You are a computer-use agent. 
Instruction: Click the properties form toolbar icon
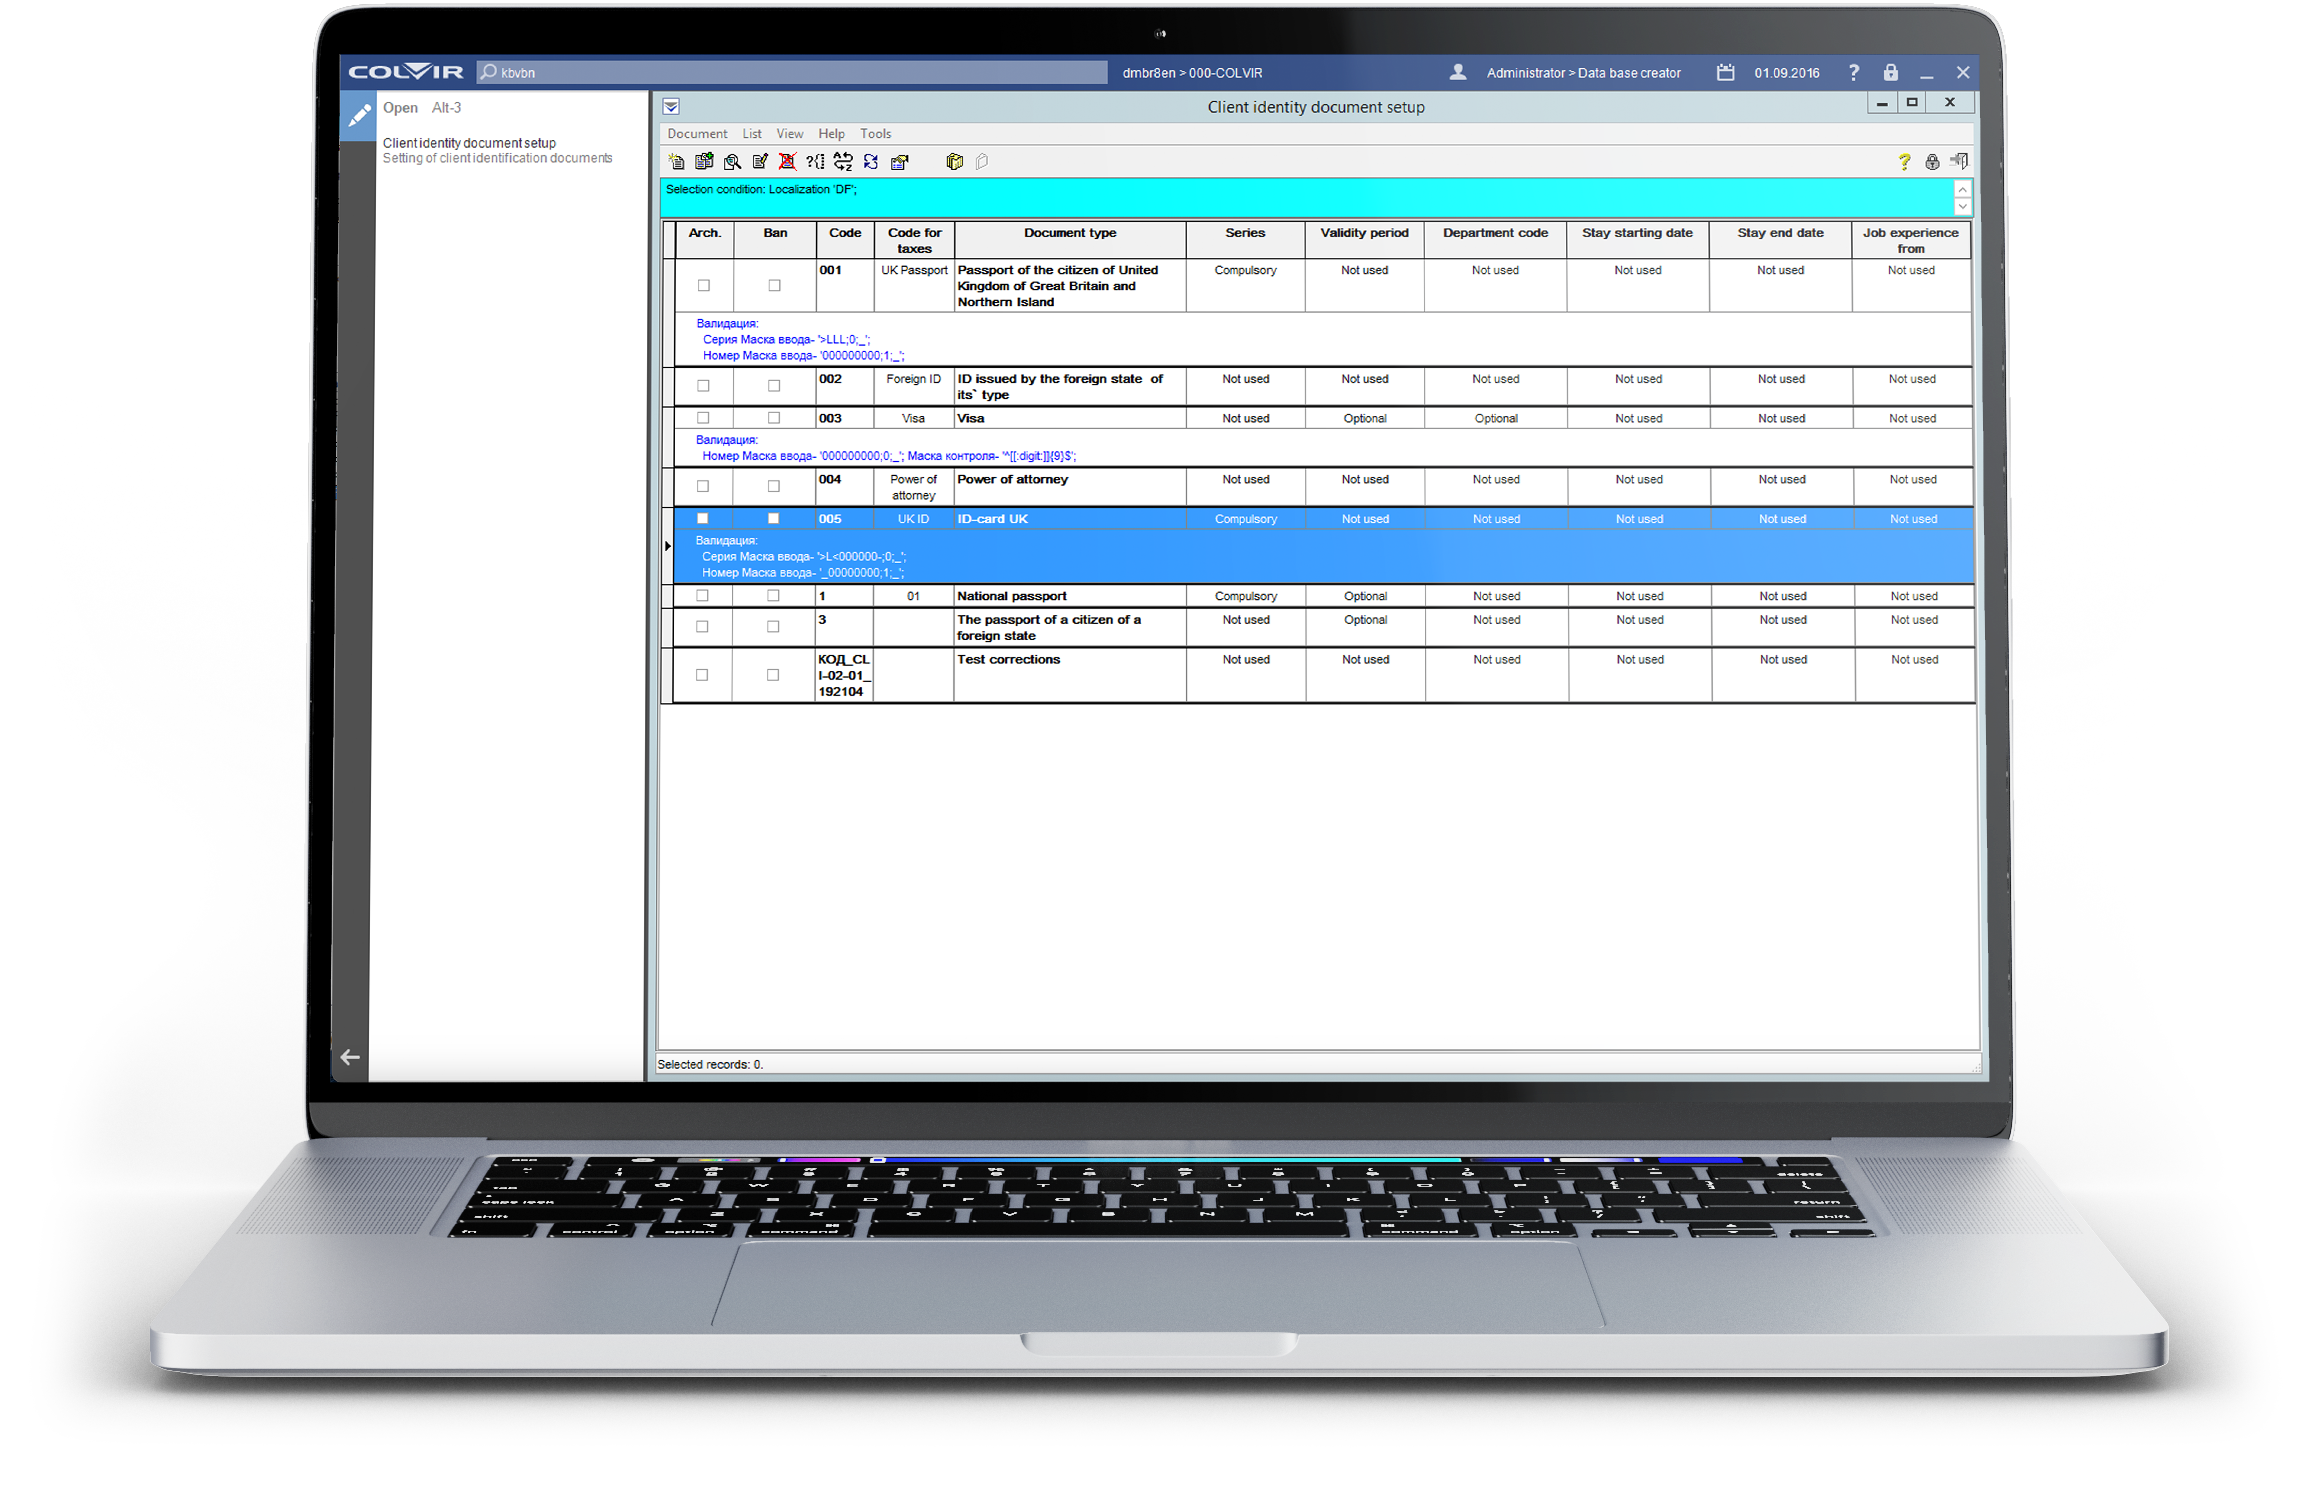[x=900, y=162]
